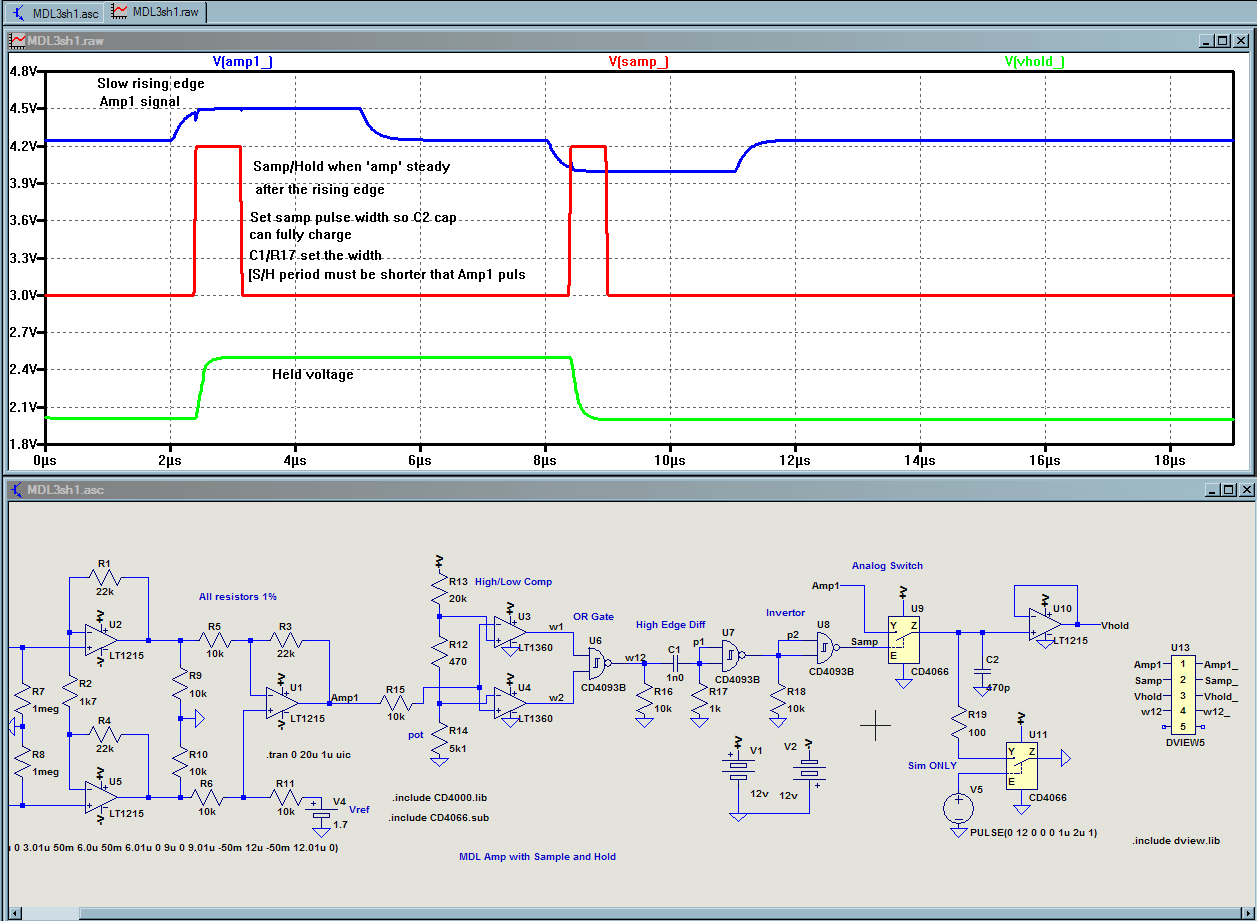Click the V(vhold_) trace label
1257x921 pixels.
[1034, 62]
